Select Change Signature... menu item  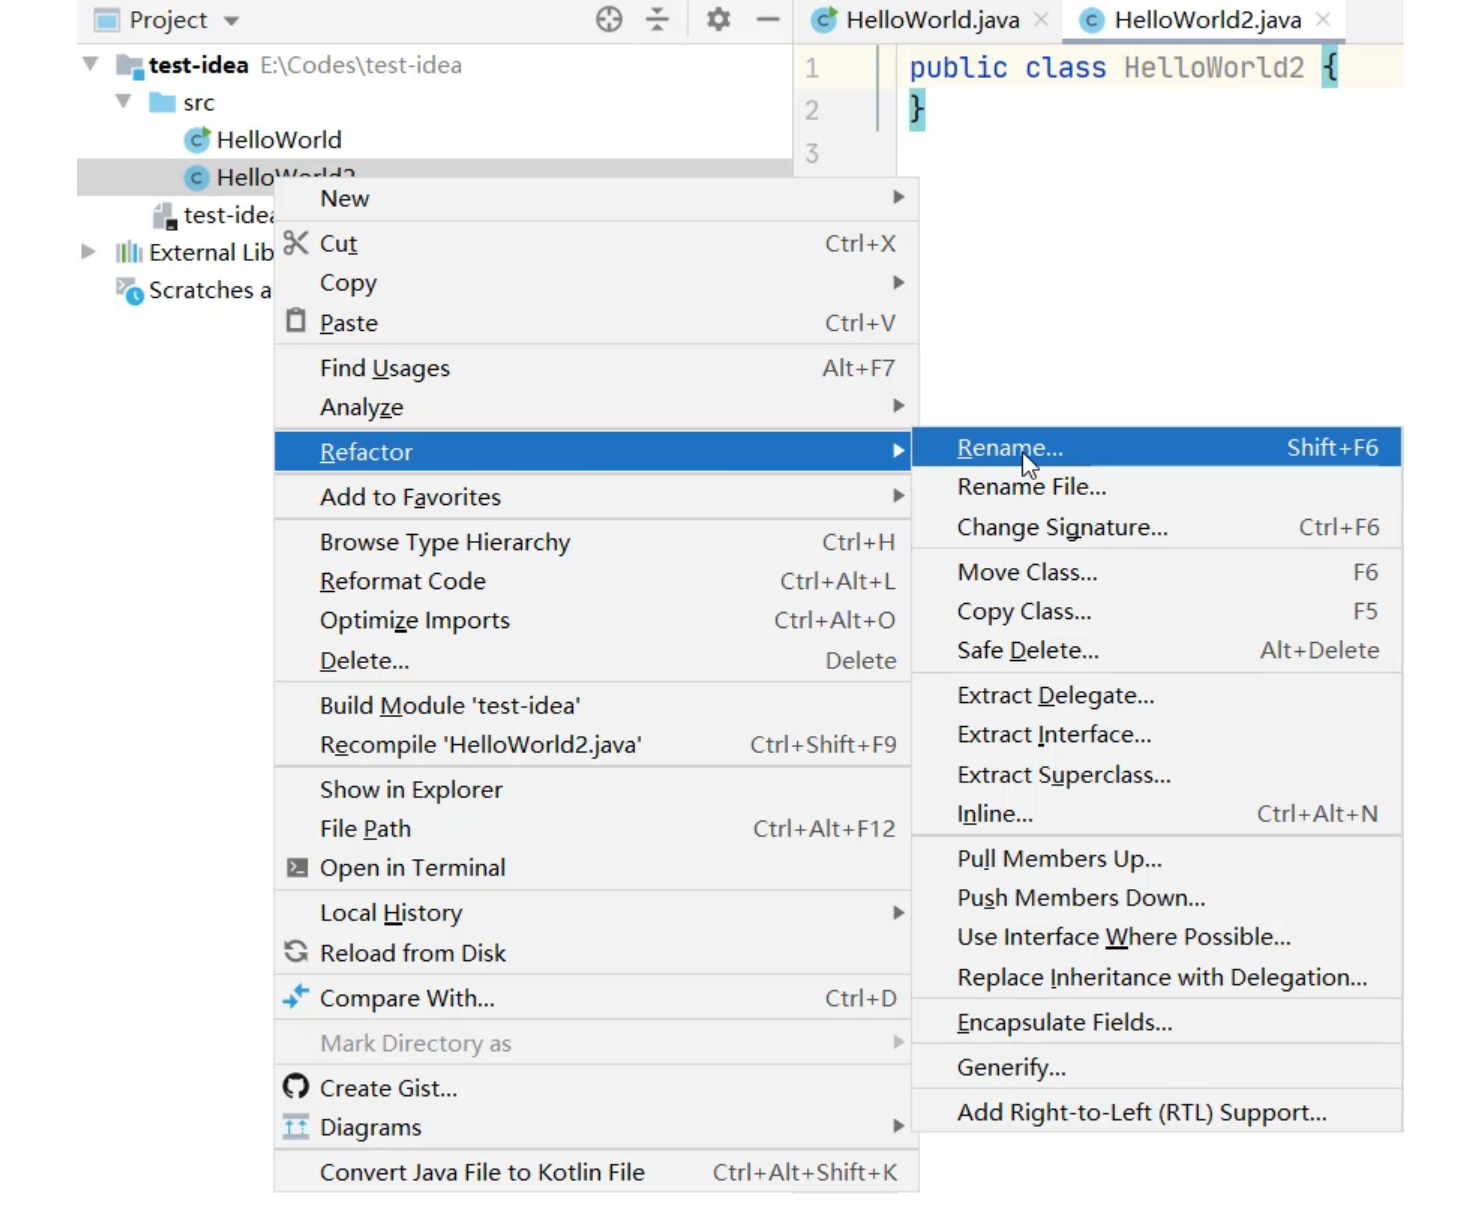pyautogui.click(x=1157, y=527)
